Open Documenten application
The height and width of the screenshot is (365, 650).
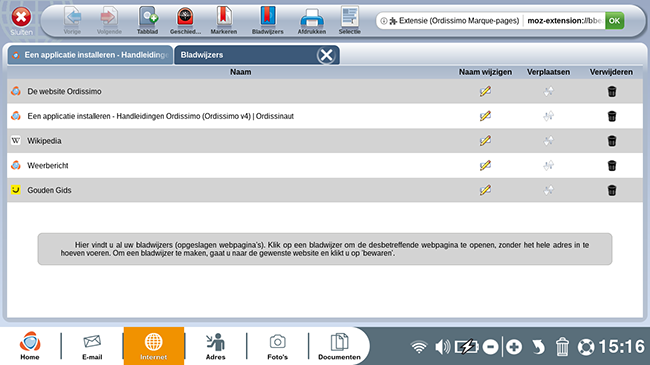339,346
